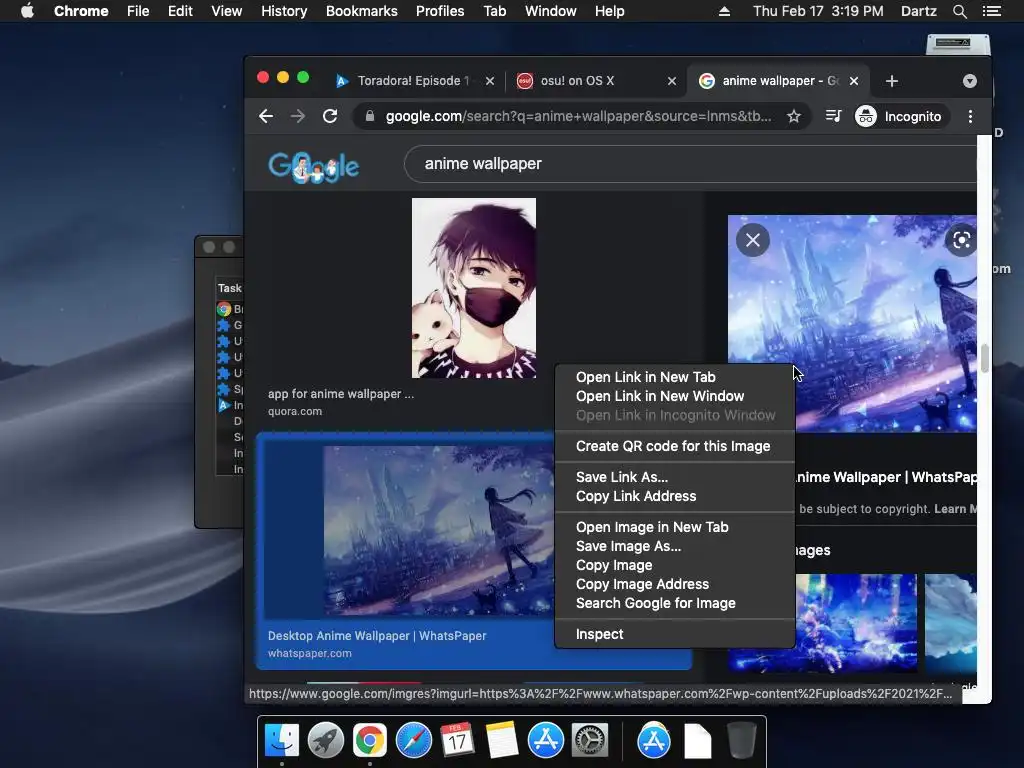Click the anime wallpaper search field
This screenshot has height=768, width=1024.
[x=689, y=164]
